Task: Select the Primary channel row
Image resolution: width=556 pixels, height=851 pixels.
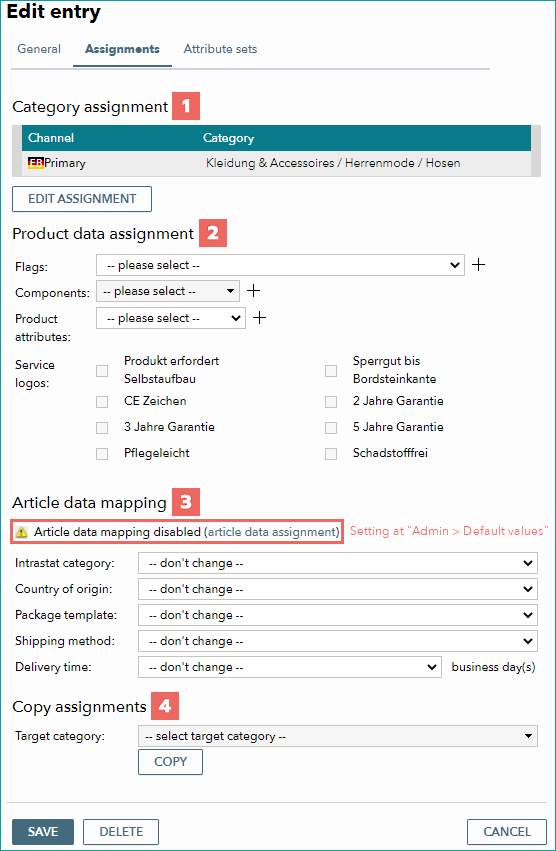Action: click(x=276, y=163)
